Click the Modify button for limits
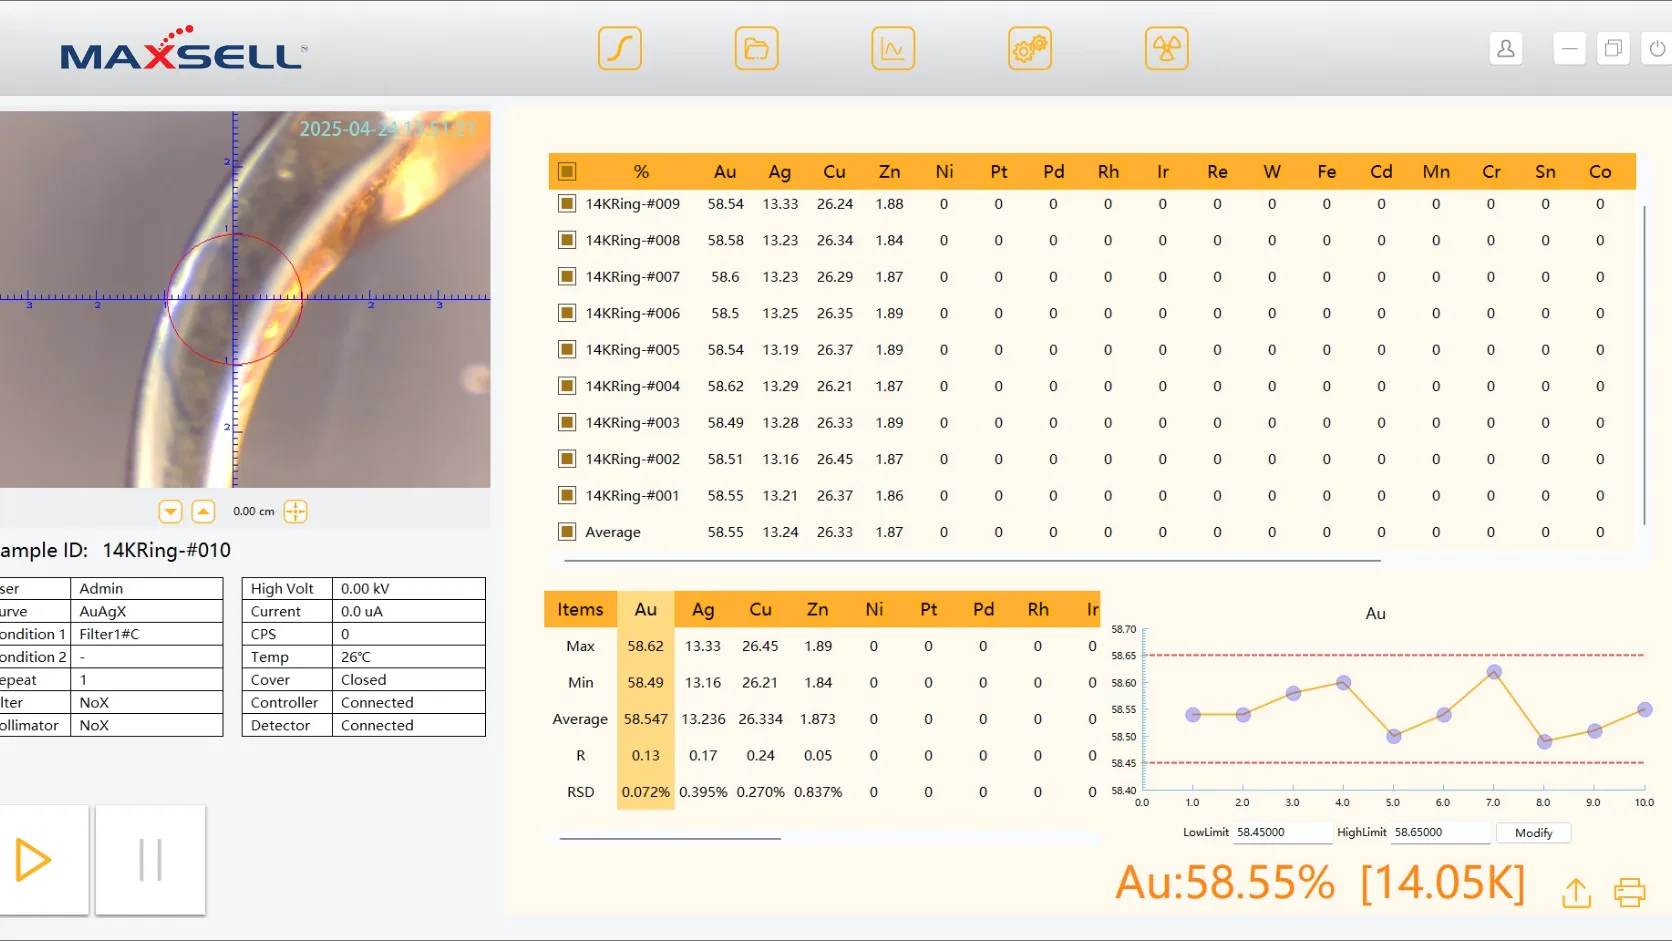 click(1533, 833)
